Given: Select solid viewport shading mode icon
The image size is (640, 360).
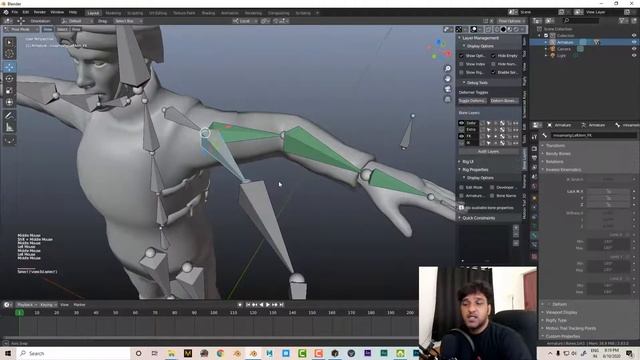Looking at the screenshot, I should 503,29.
